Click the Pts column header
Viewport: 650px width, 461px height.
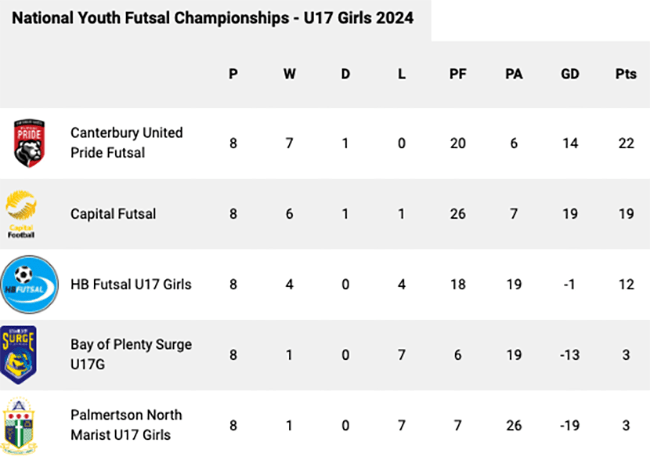[625, 74]
